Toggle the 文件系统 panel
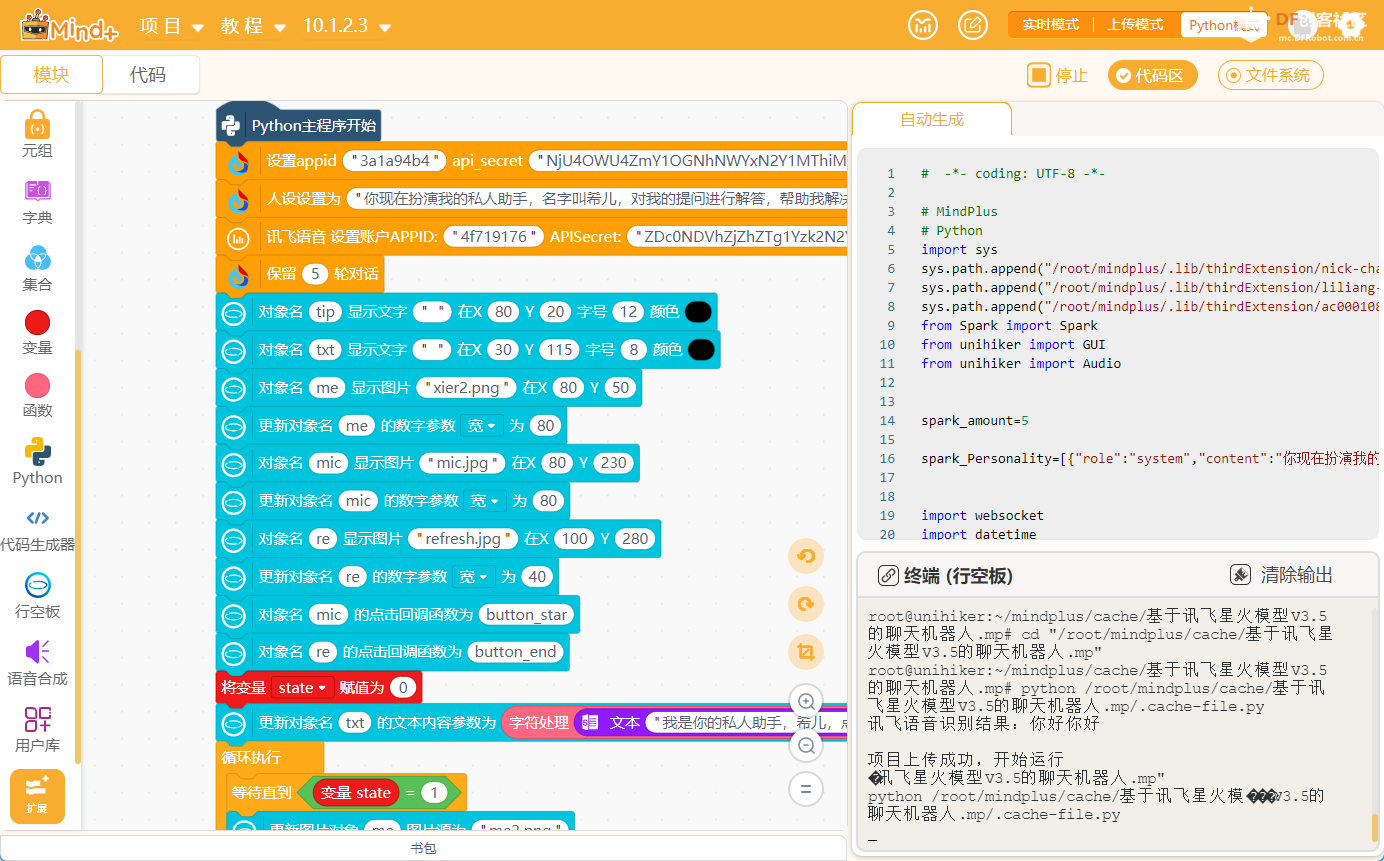The image size is (1384, 861). coord(1270,75)
